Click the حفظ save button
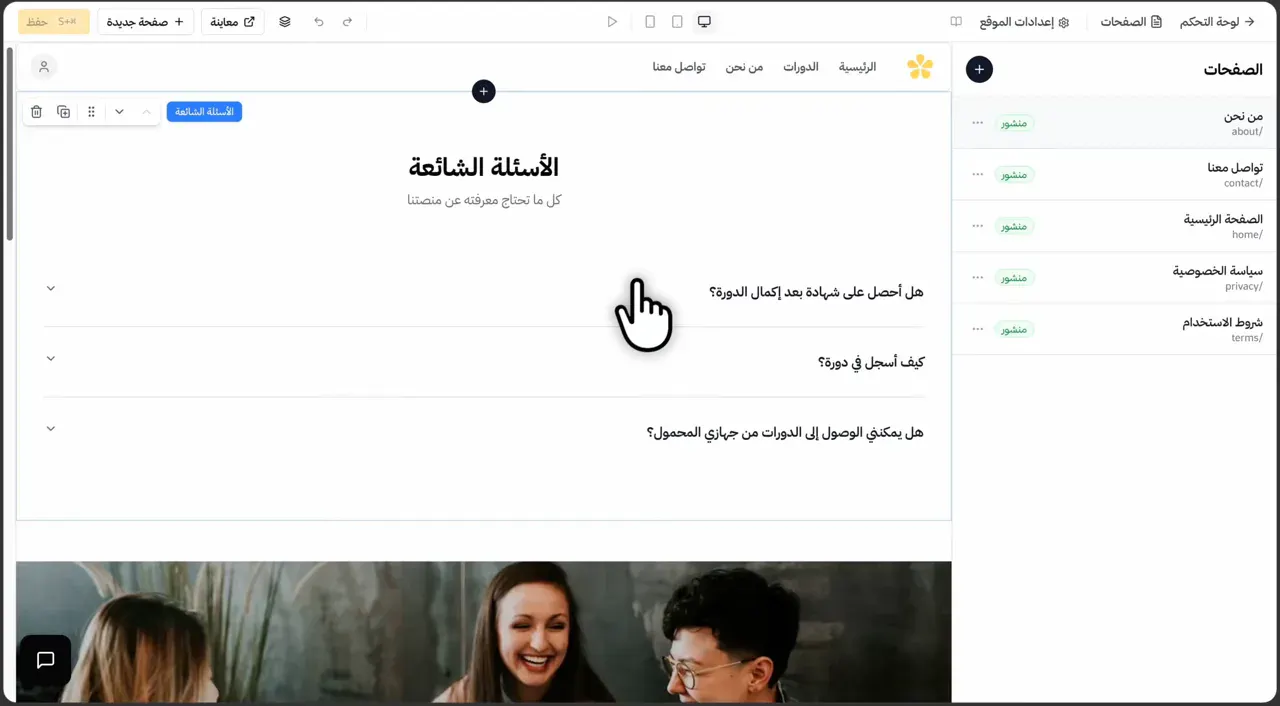Viewport: 1280px width, 706px height. (54, 21)
